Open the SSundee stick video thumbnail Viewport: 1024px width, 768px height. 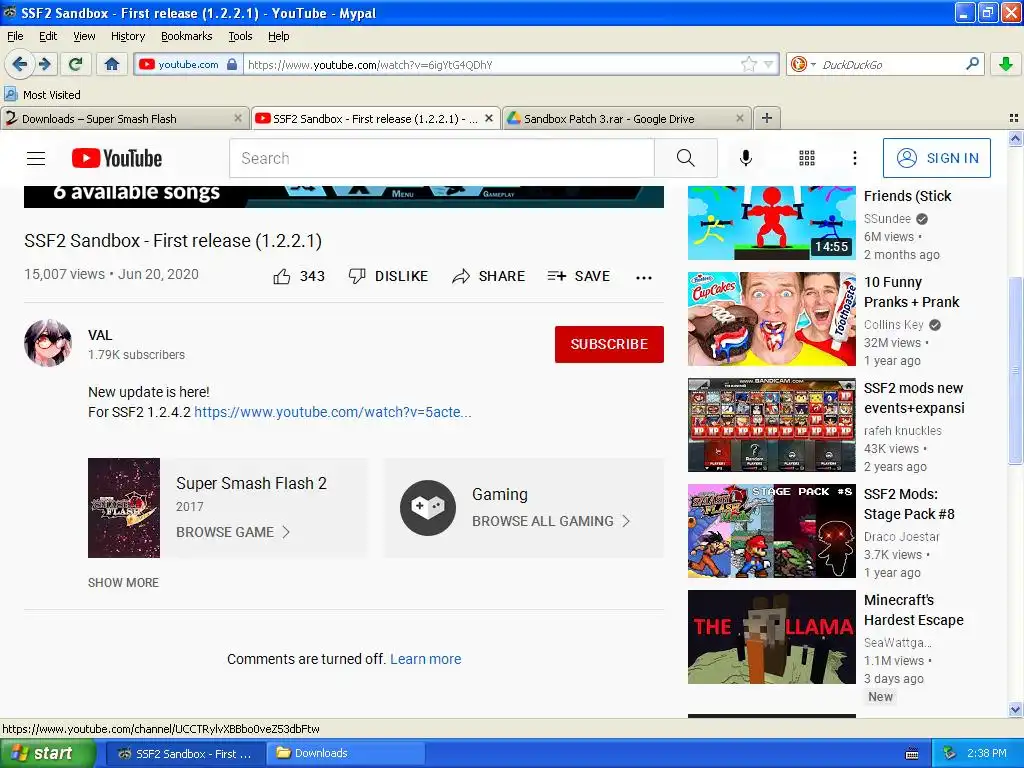(772, 223)
